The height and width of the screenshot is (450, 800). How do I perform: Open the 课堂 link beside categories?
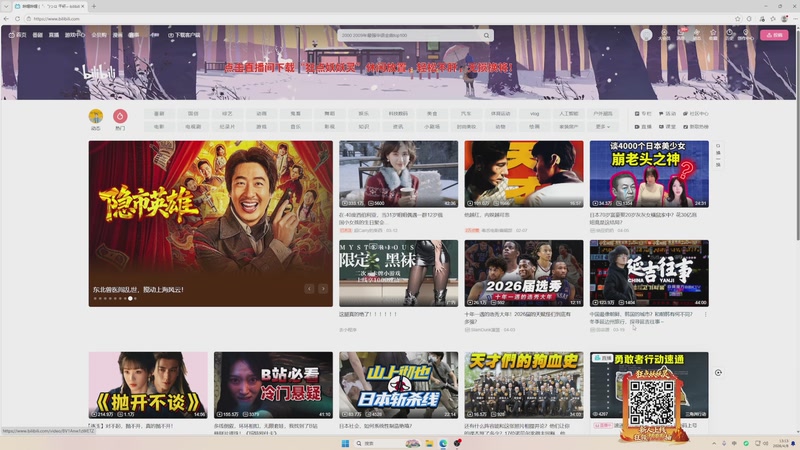667,127
